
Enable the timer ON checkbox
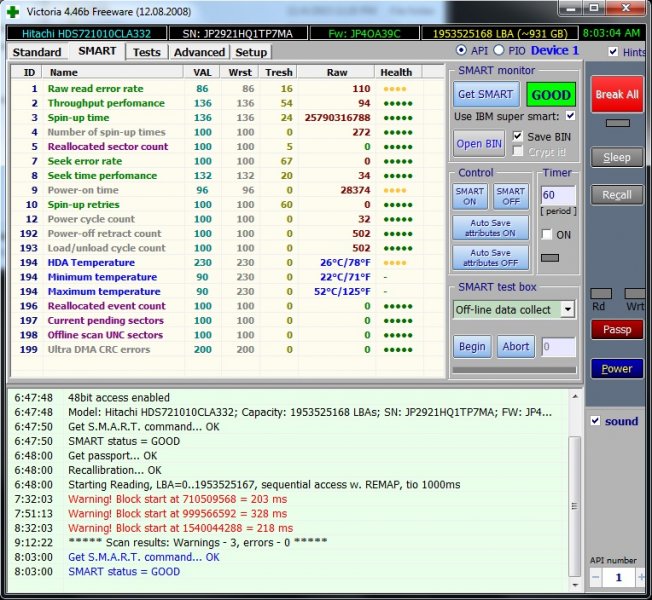[x=546, y=234]
